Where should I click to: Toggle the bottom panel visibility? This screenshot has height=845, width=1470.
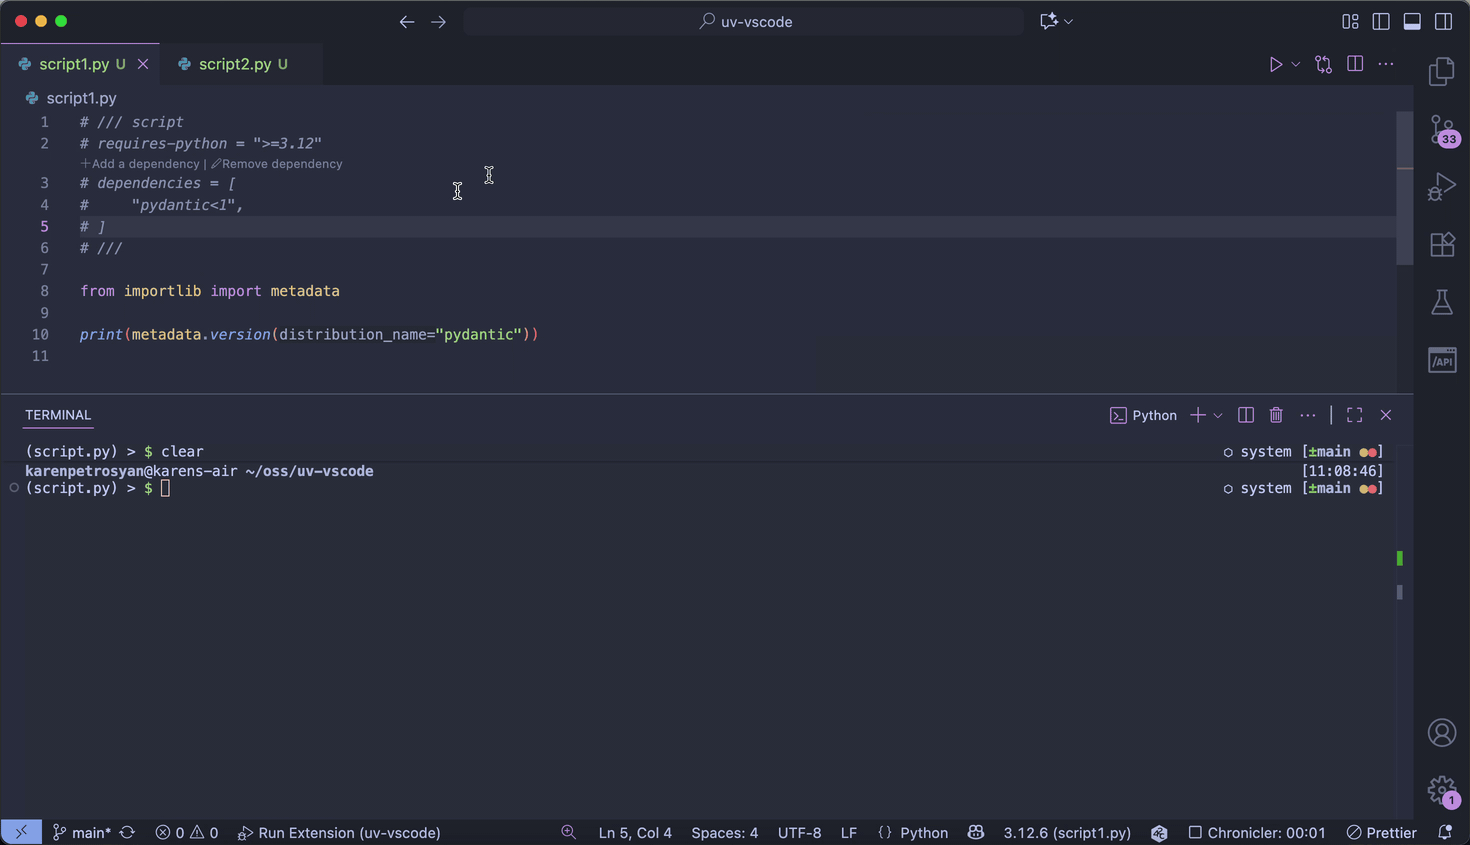(1412, 21)
